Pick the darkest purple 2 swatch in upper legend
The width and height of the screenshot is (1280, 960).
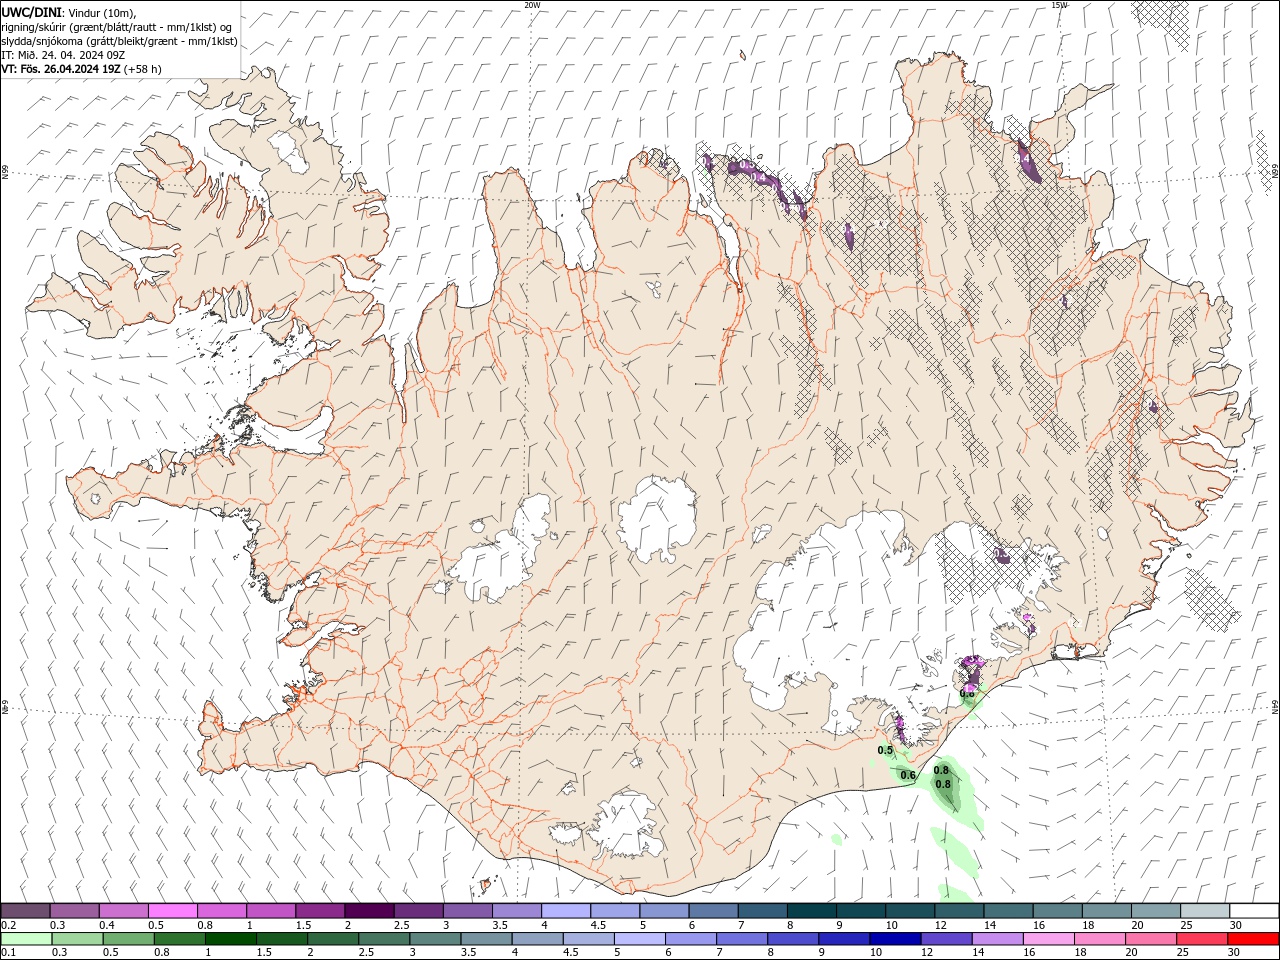368,911
